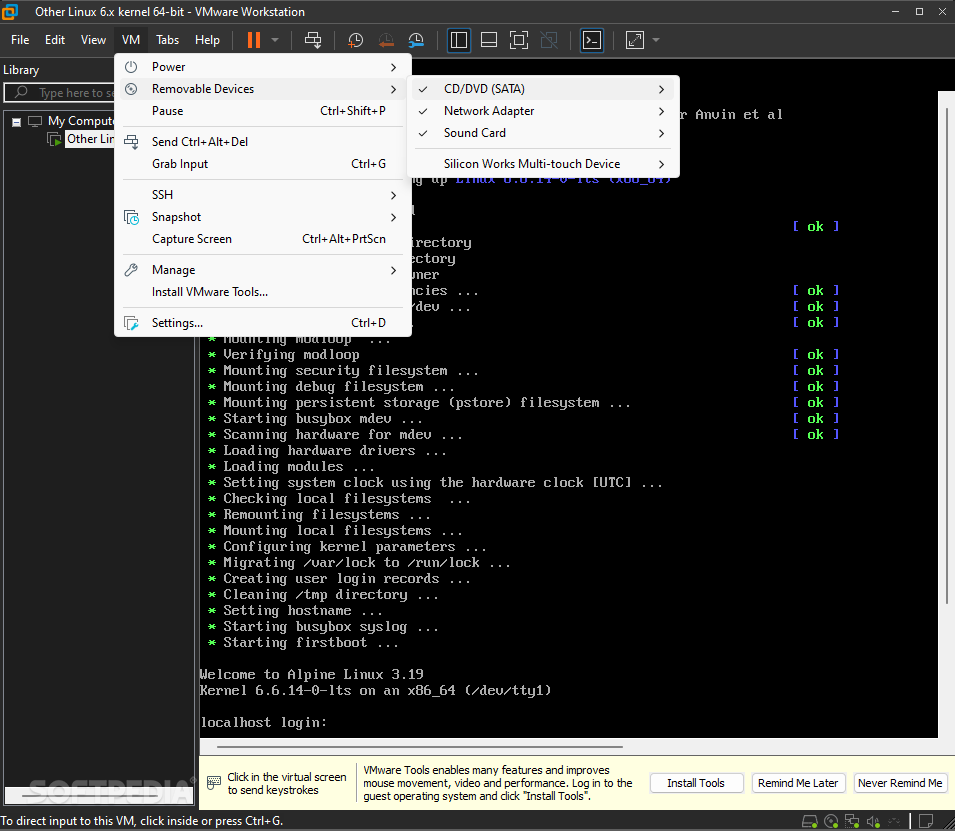Toggle the console view terminal toolbar icon
The height and width of the screenshot is (831, 955).
click(592, 40)
